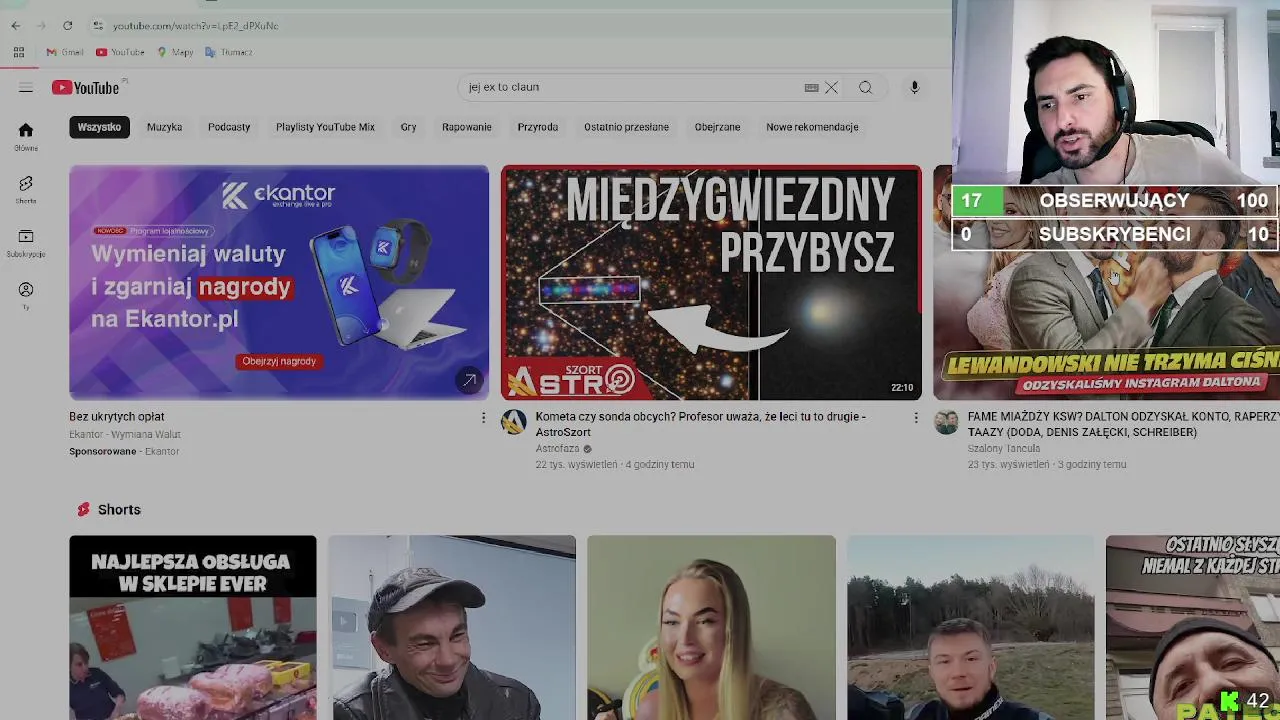
Task: Open the Ostatnio słyszę Short thumbnail
Action: [x=1193, y=628]
